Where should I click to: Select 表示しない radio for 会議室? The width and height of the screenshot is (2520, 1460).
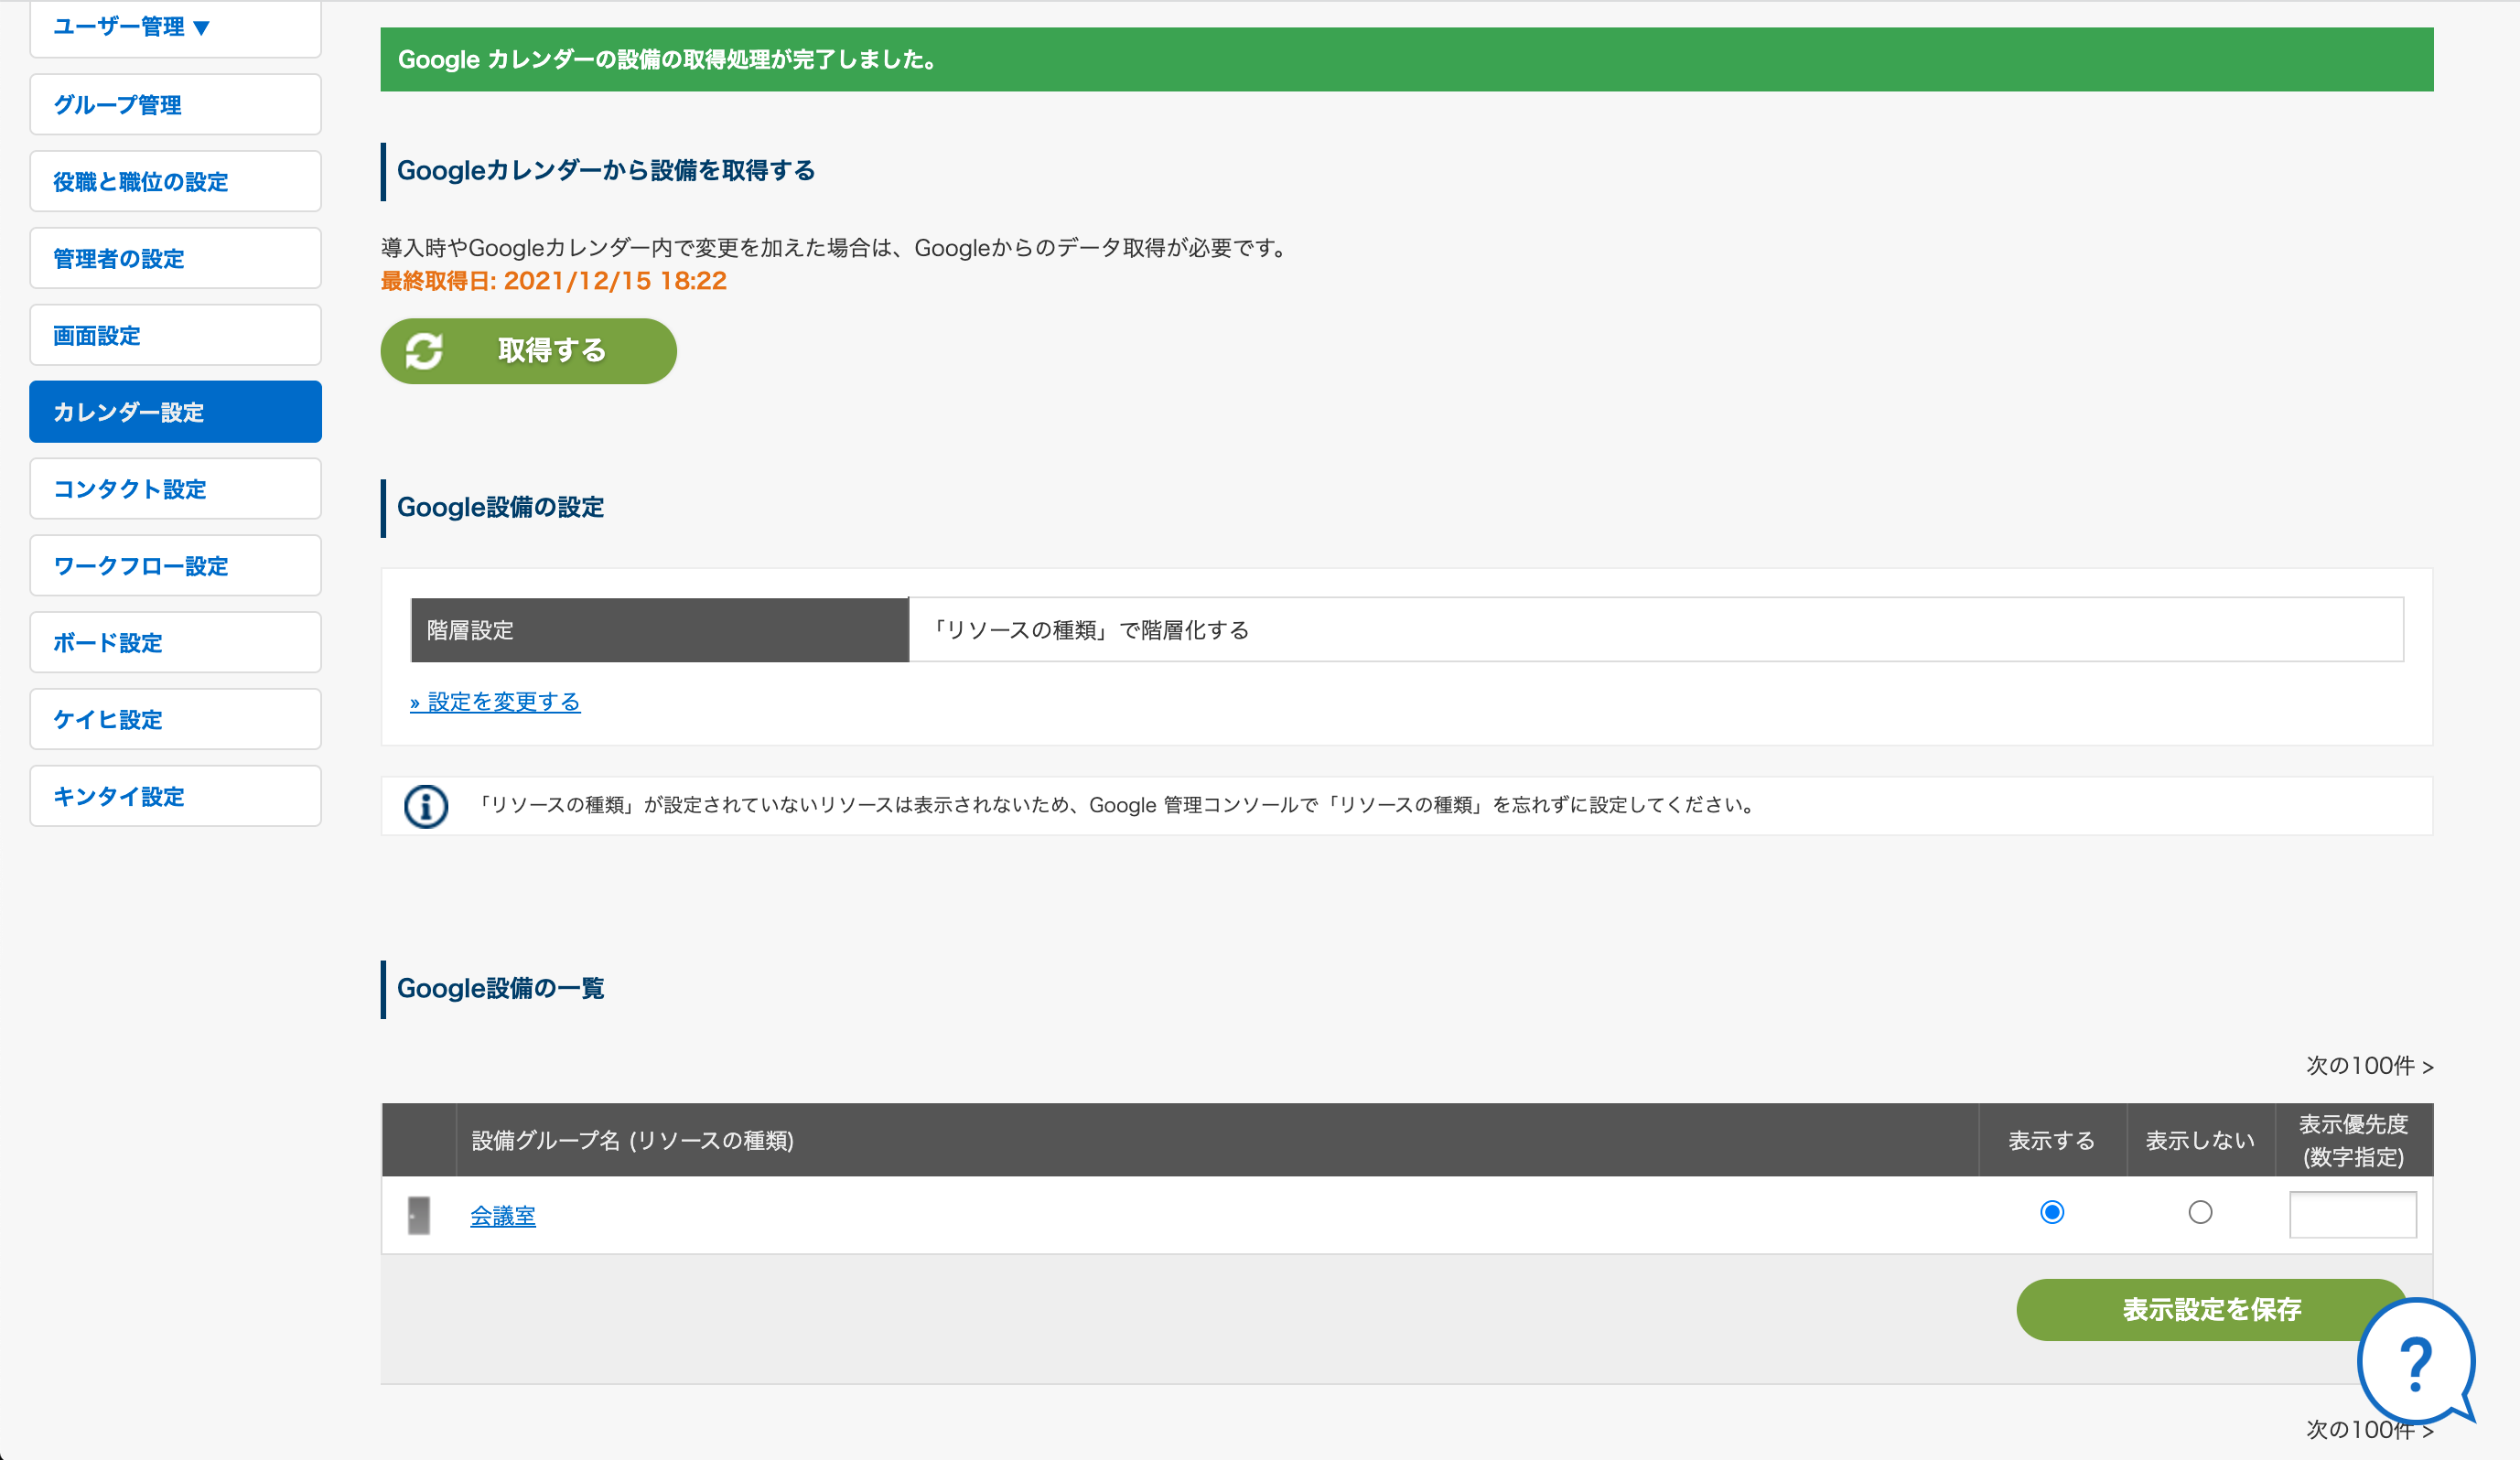click(2200, 1212)
